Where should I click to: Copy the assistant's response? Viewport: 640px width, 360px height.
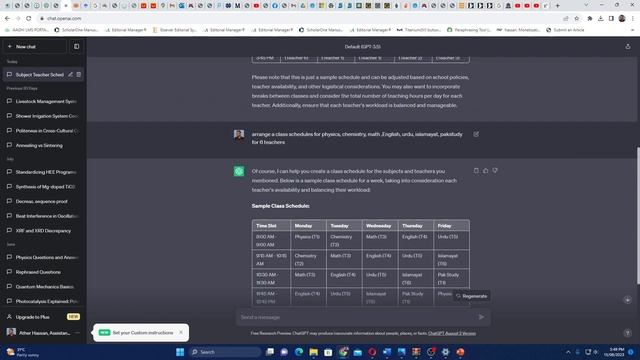point(476,171)
